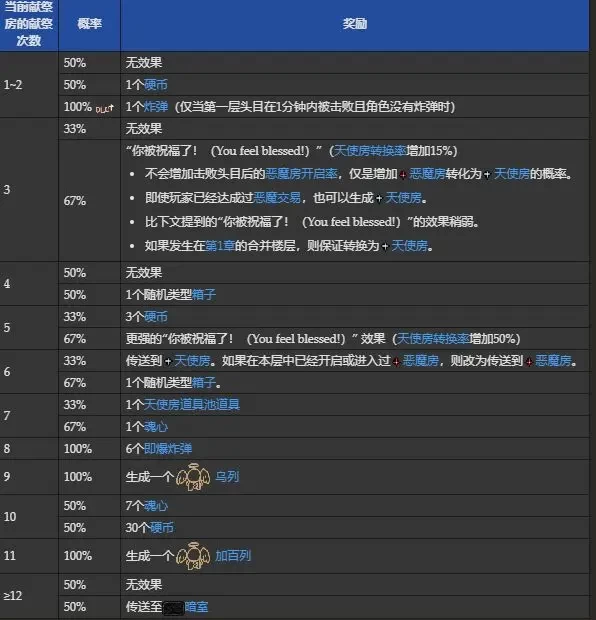596x620 pixels.
Task: Open the 硬币 link in the 30个硬币 row
Action: [x=162, y=527]
